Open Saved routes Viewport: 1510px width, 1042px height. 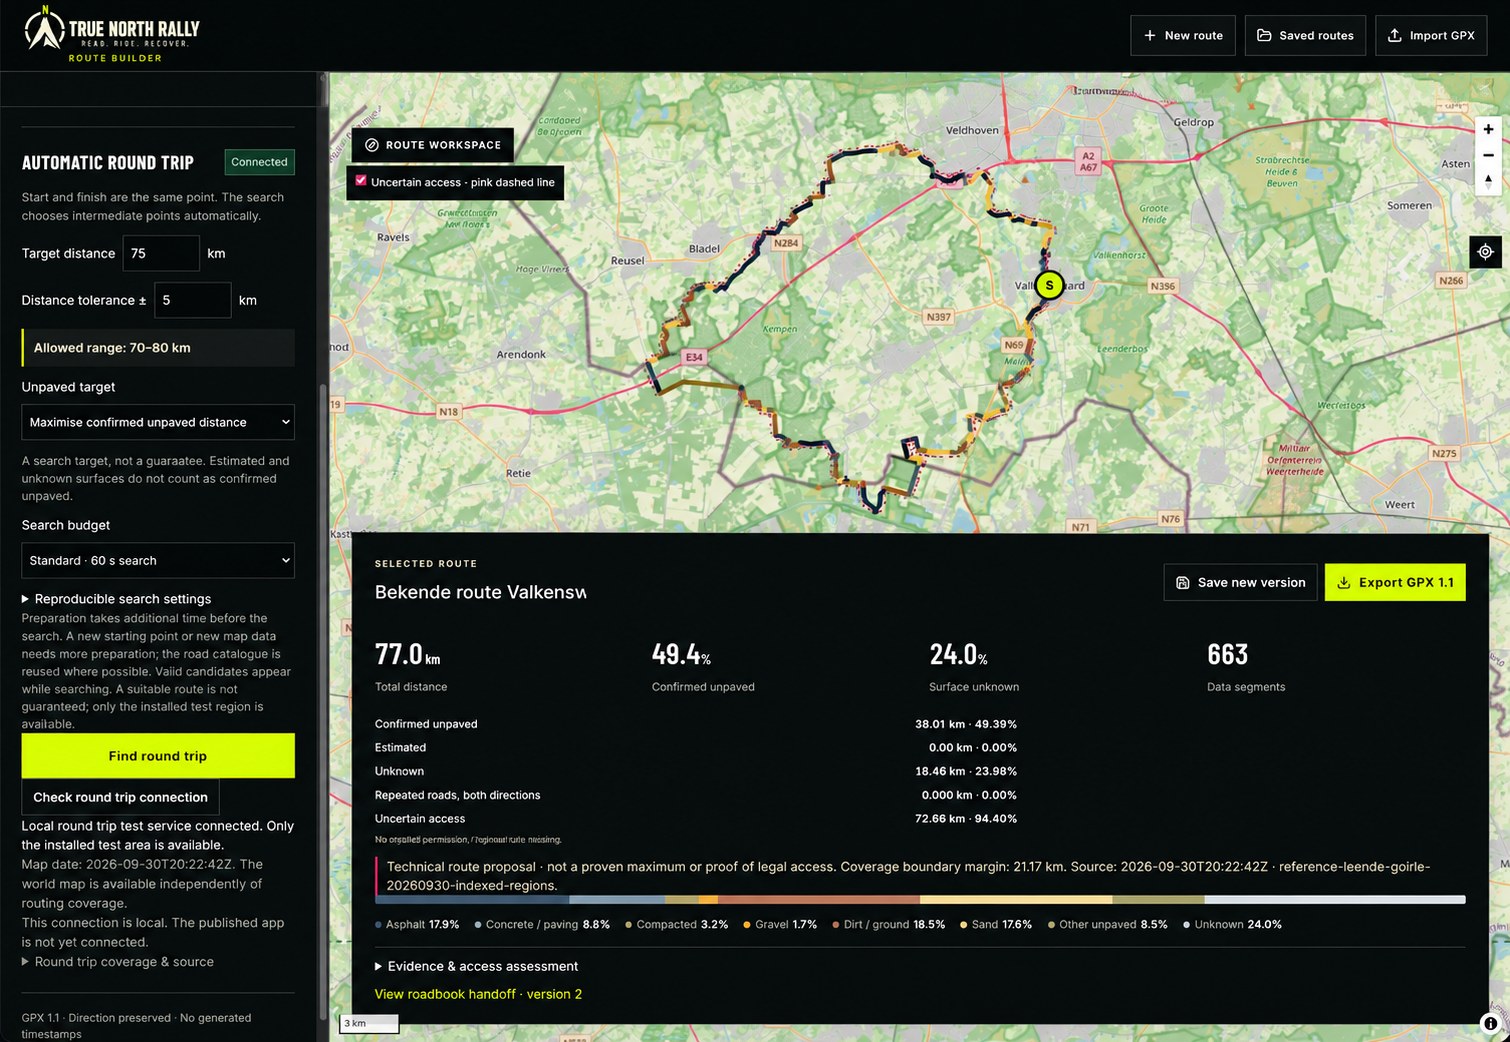[1305, 35]
